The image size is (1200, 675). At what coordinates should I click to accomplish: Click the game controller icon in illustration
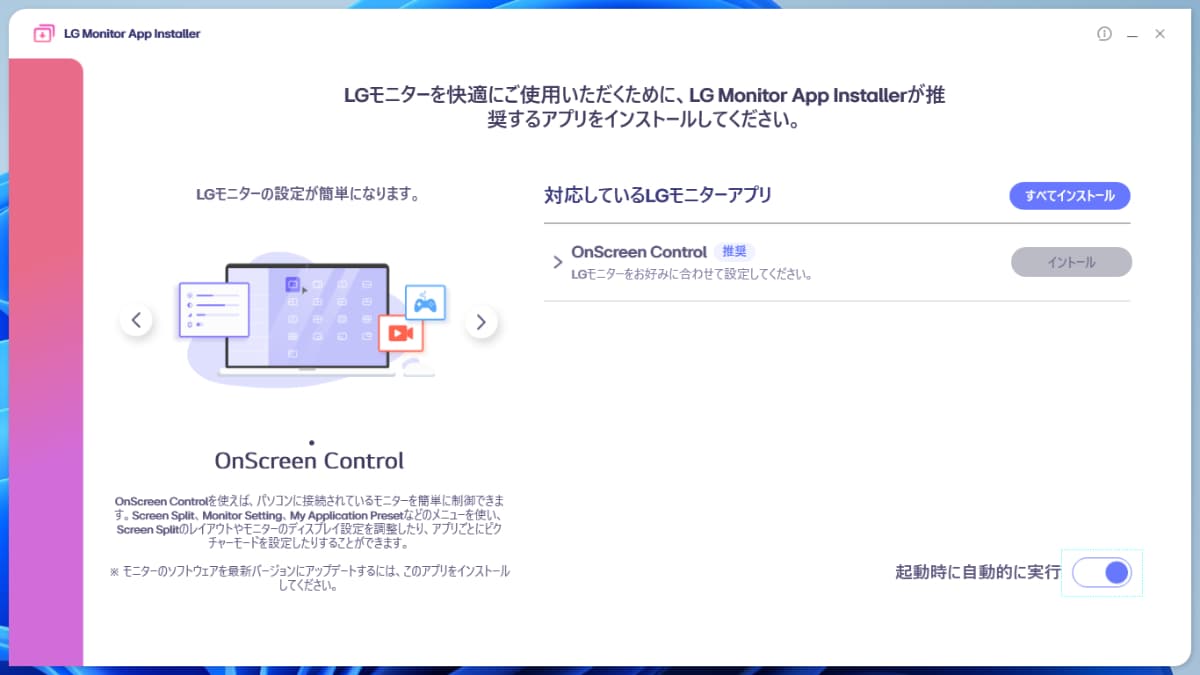(x=426, y=302)
